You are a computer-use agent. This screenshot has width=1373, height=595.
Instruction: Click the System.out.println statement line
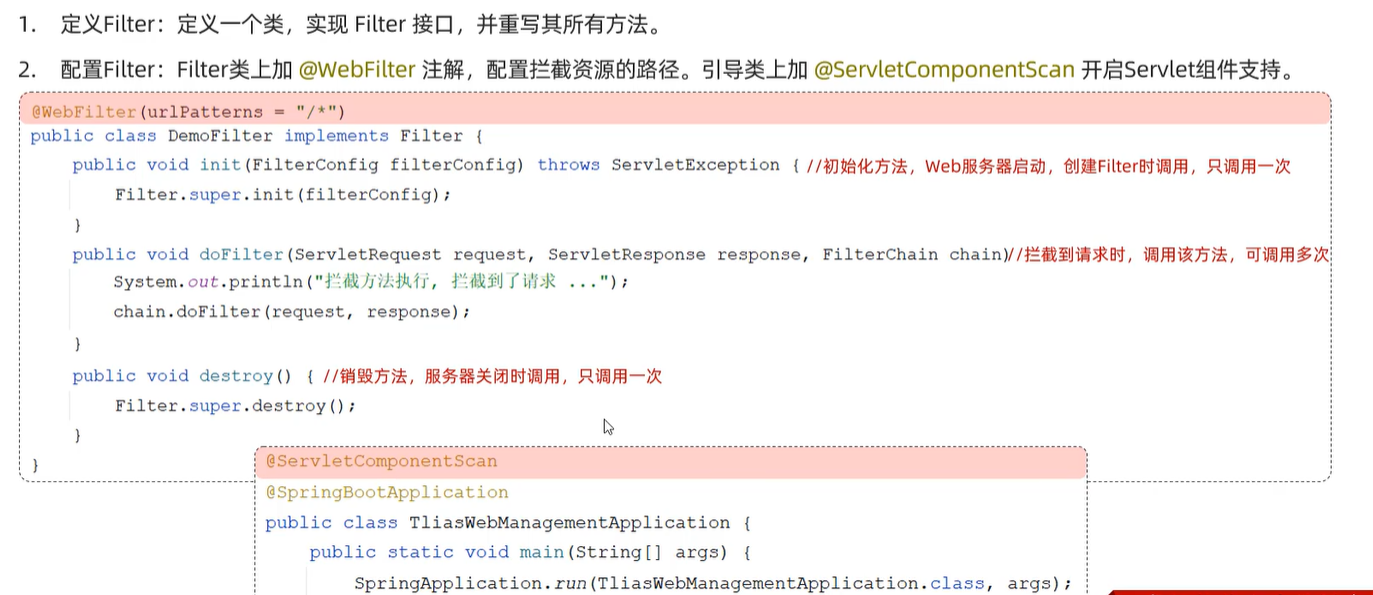click(372, 282)
